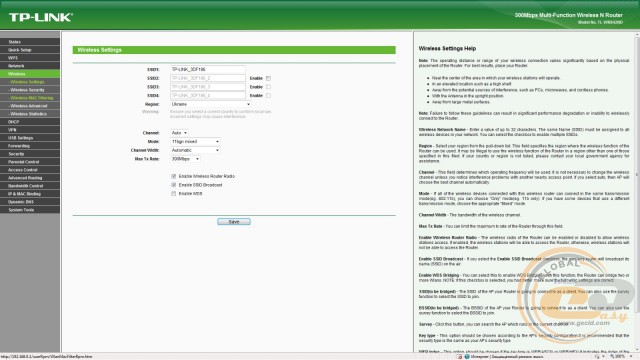
Task: Toggle Enable Wireless Router Radio checkbox
Action: 174,176
